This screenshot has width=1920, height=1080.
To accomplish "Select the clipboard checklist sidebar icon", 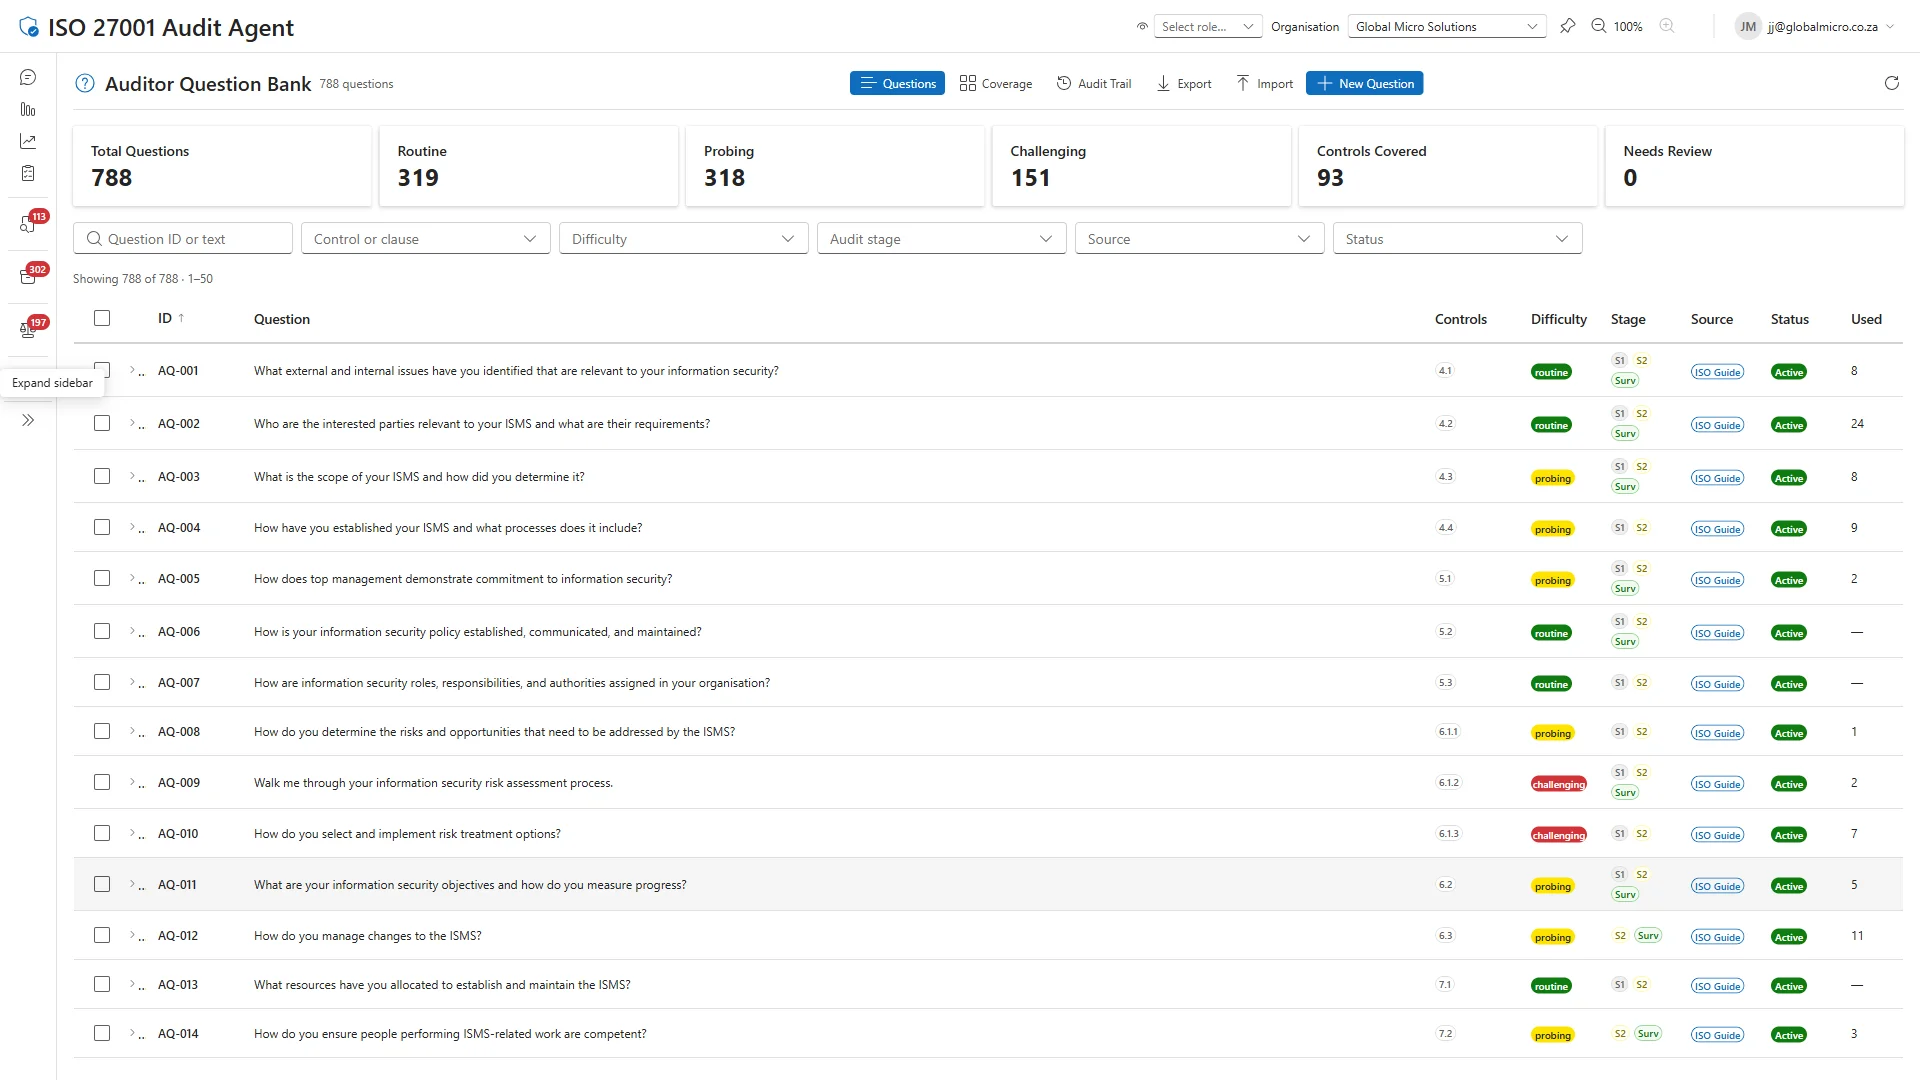I will coord(27,172).
